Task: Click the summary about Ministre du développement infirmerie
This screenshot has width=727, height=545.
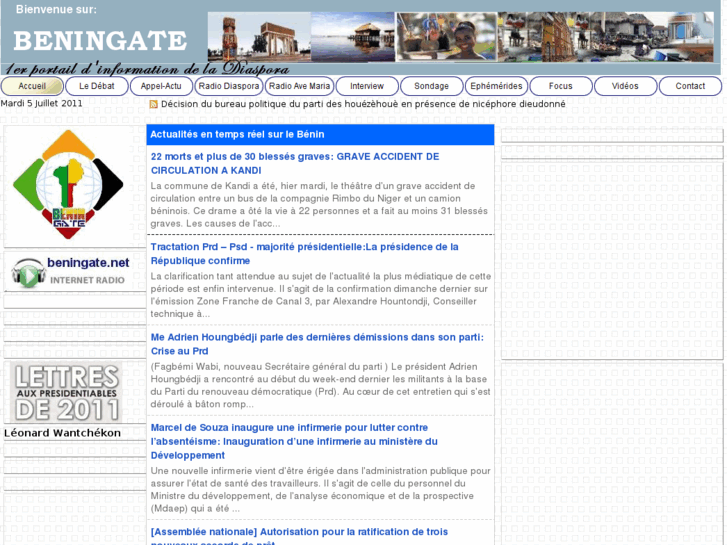Action: (x=320, y=490)
